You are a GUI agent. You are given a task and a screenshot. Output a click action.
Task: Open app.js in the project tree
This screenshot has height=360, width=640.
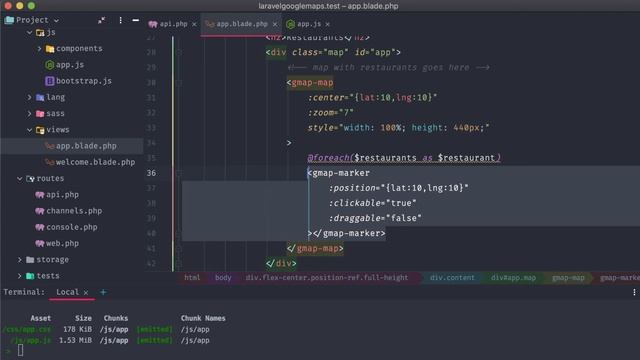[x=70, y=64]
